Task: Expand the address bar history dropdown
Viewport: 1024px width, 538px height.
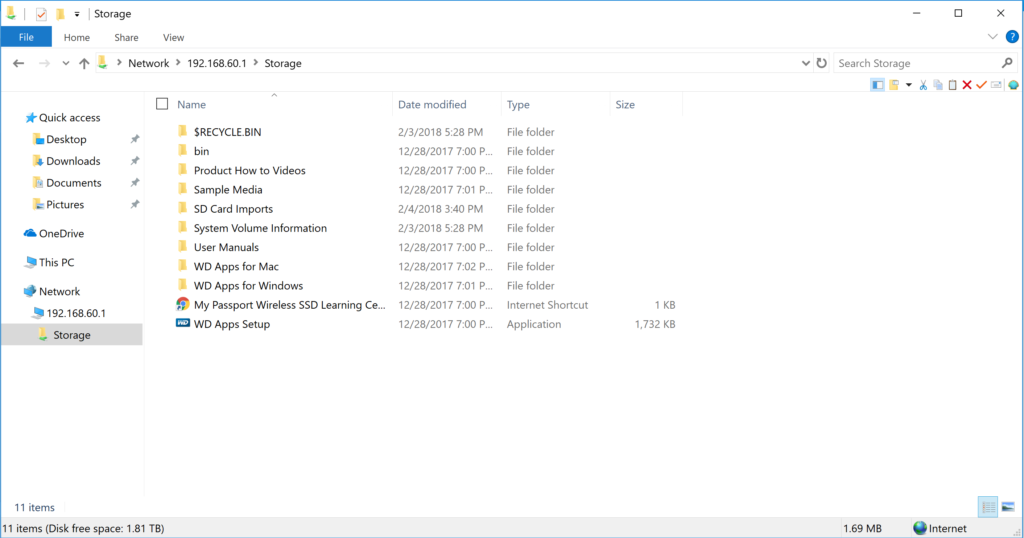Action: point(806,63)
